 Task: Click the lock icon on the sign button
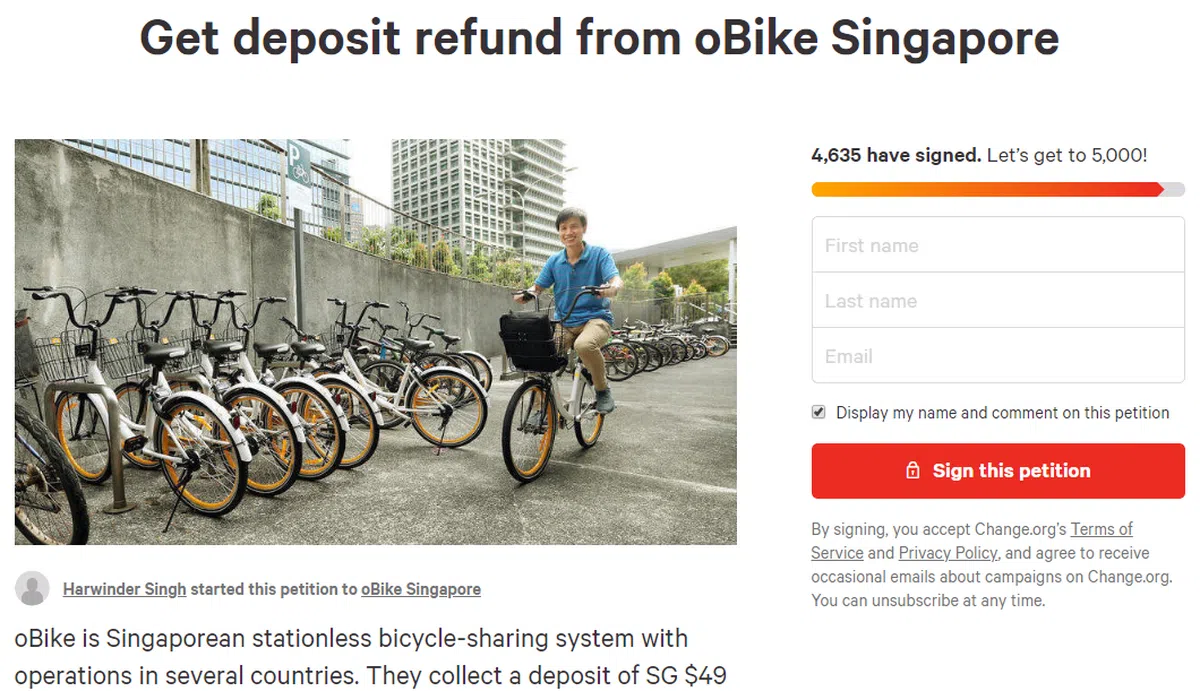(912, 471)
